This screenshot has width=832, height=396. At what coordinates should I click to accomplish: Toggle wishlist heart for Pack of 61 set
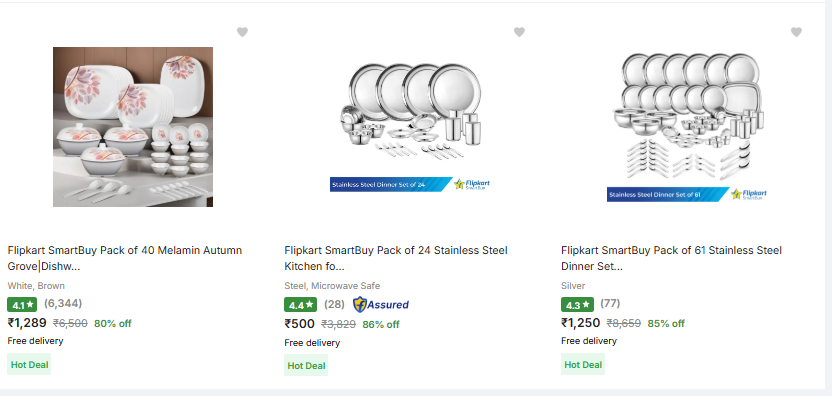pyautogui.click(x=796, y=32)
